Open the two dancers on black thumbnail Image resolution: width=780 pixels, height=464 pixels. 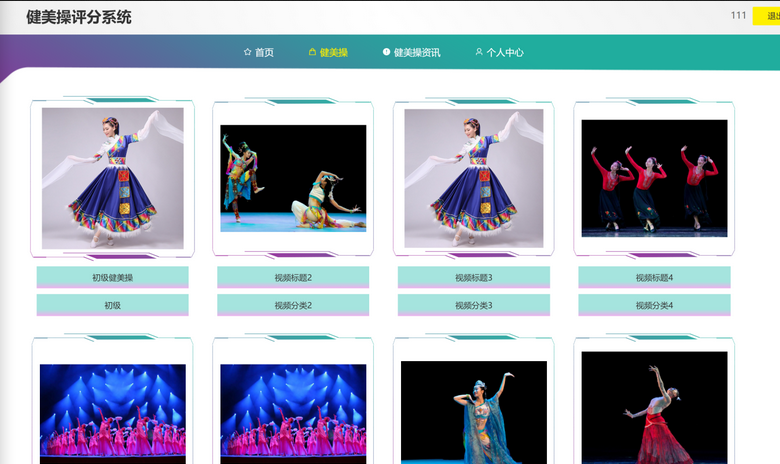(293, 178)
